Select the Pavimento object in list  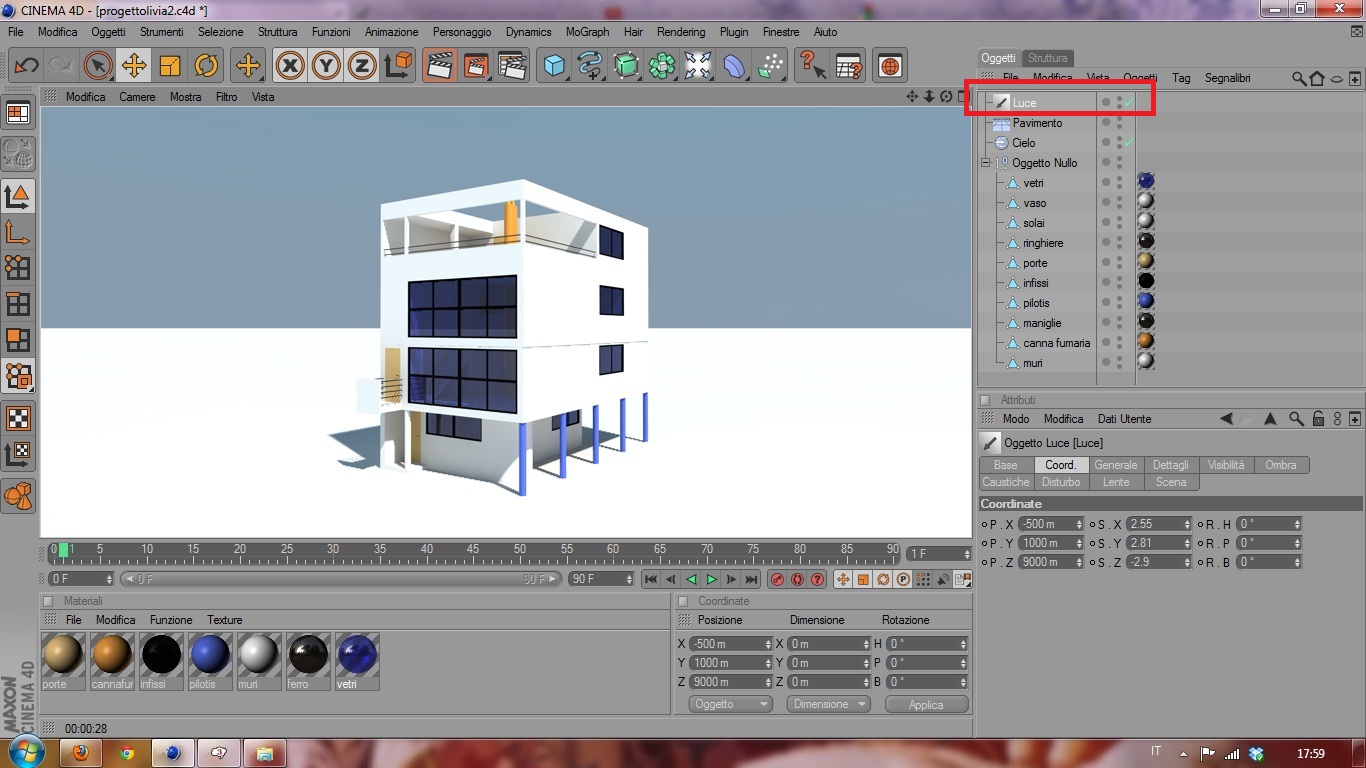pos(1037,123)
